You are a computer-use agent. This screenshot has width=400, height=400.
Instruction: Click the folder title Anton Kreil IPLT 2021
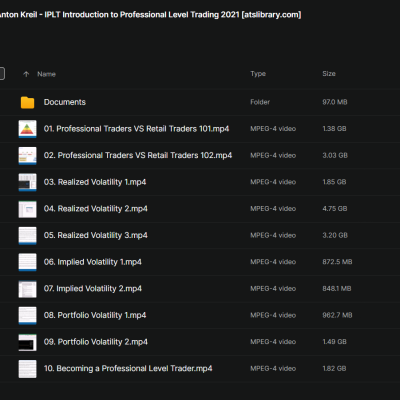150,15
